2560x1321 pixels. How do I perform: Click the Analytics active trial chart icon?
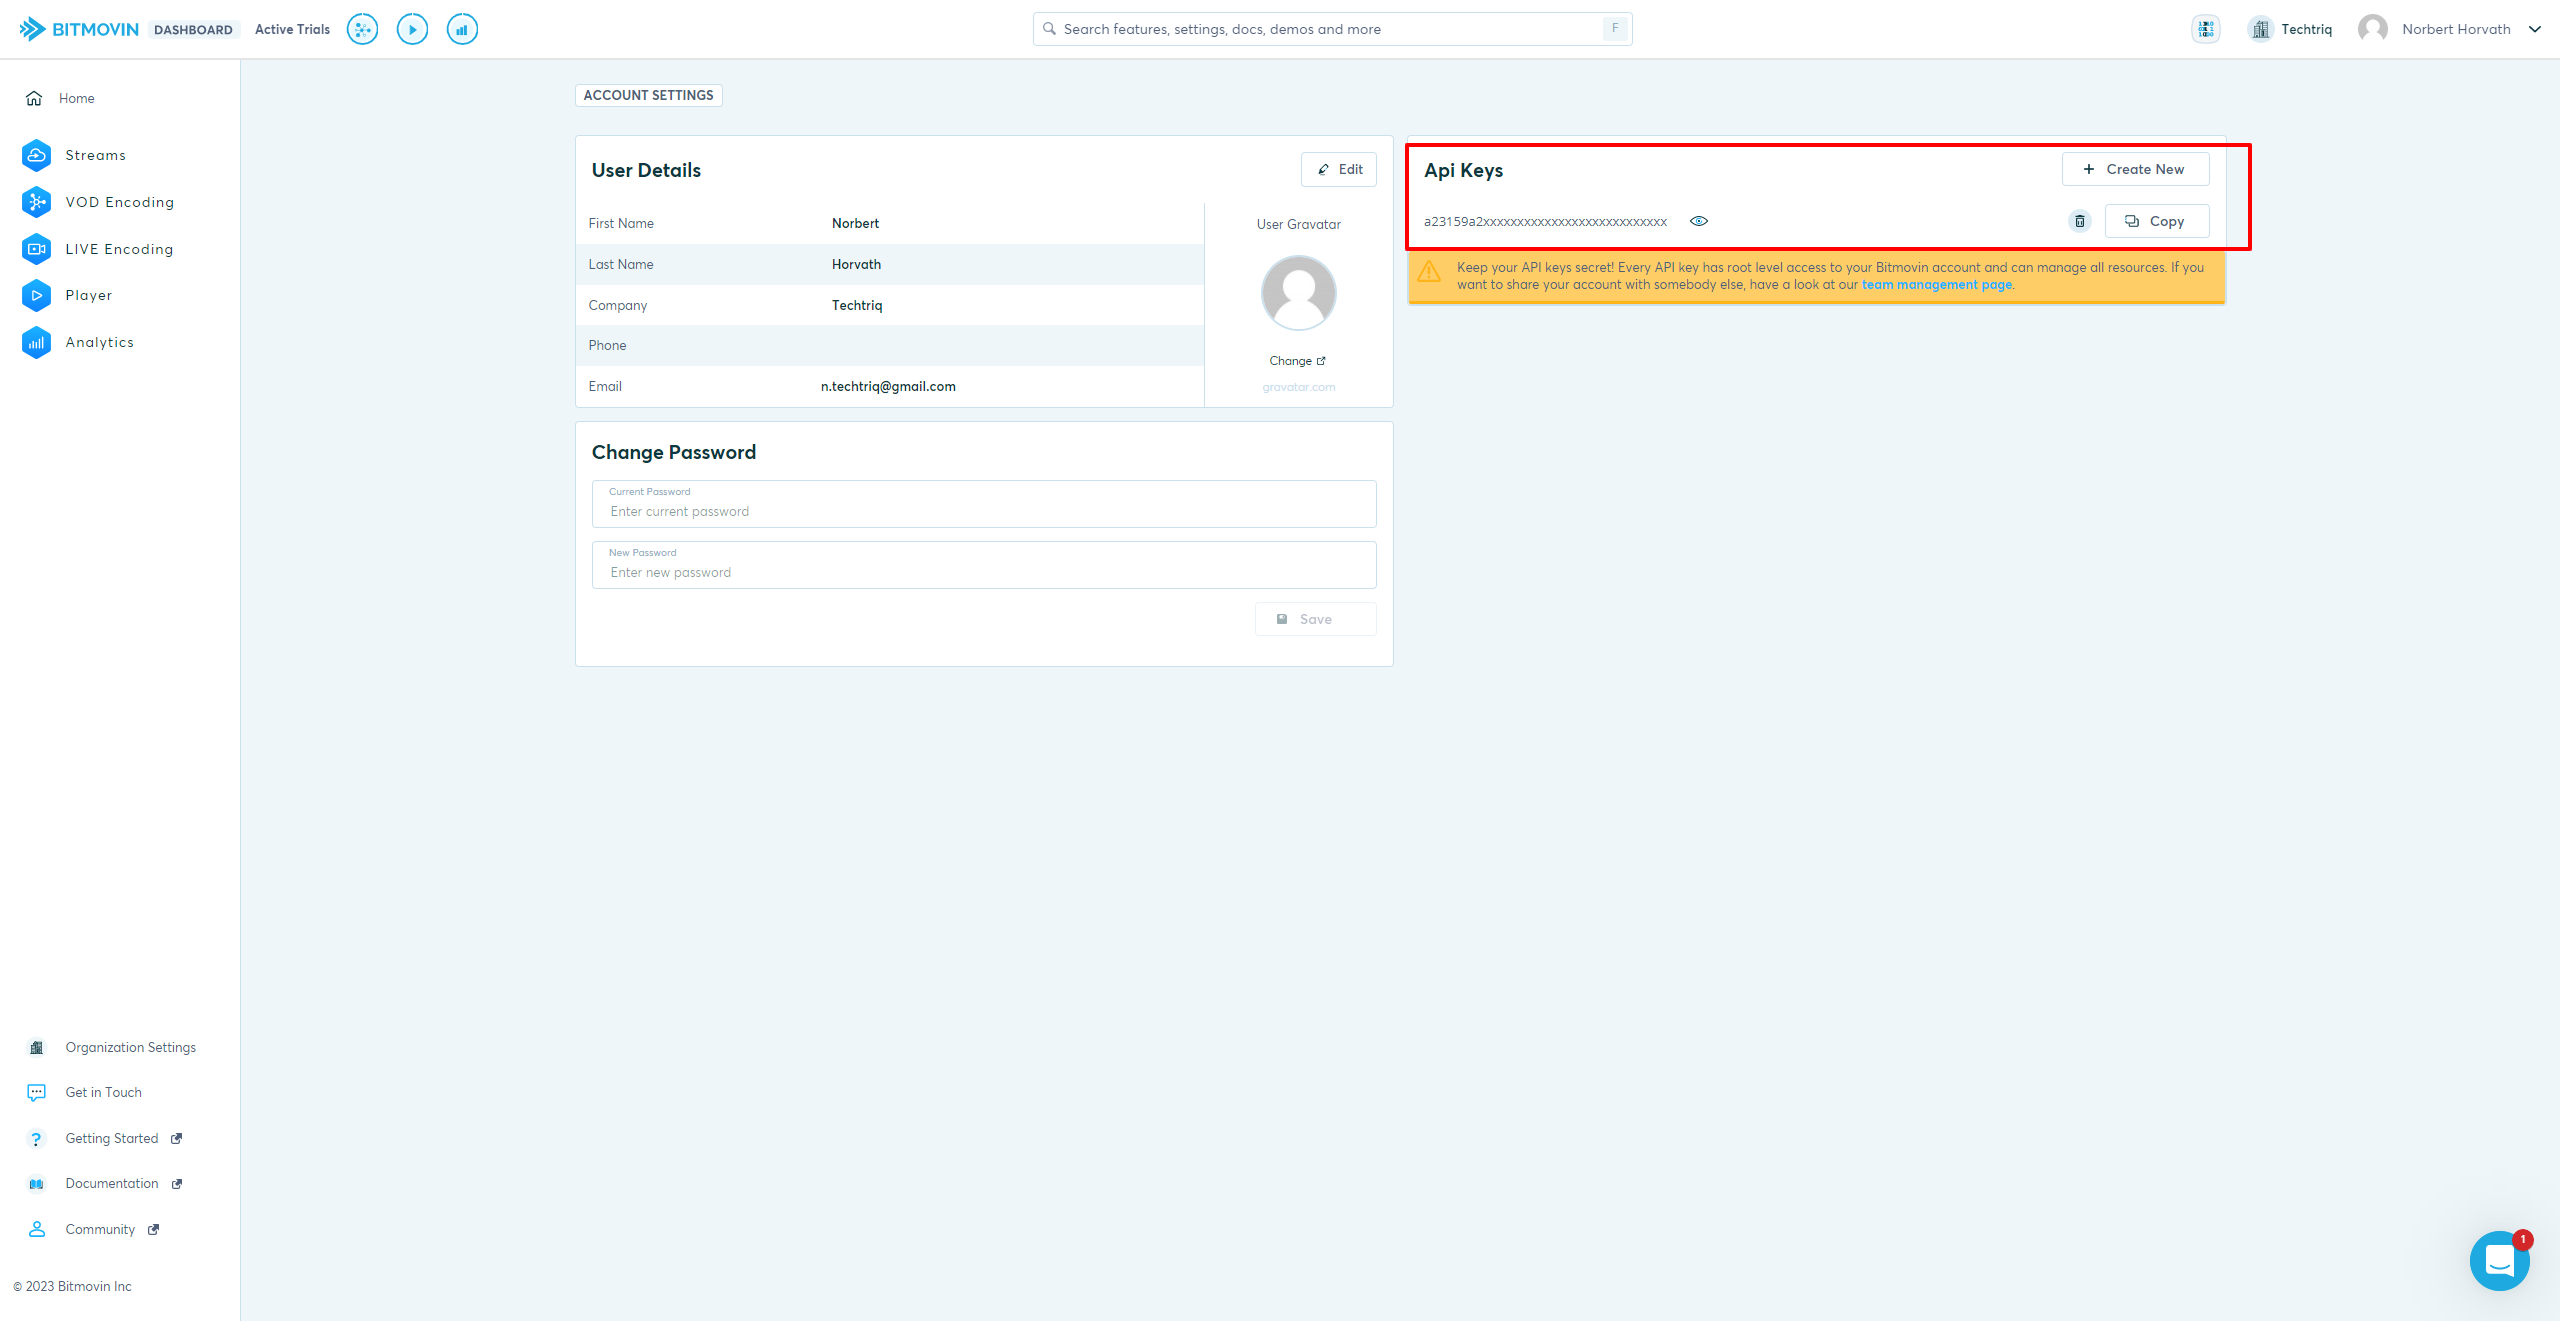pyautogui.click(x=462, y=29)
